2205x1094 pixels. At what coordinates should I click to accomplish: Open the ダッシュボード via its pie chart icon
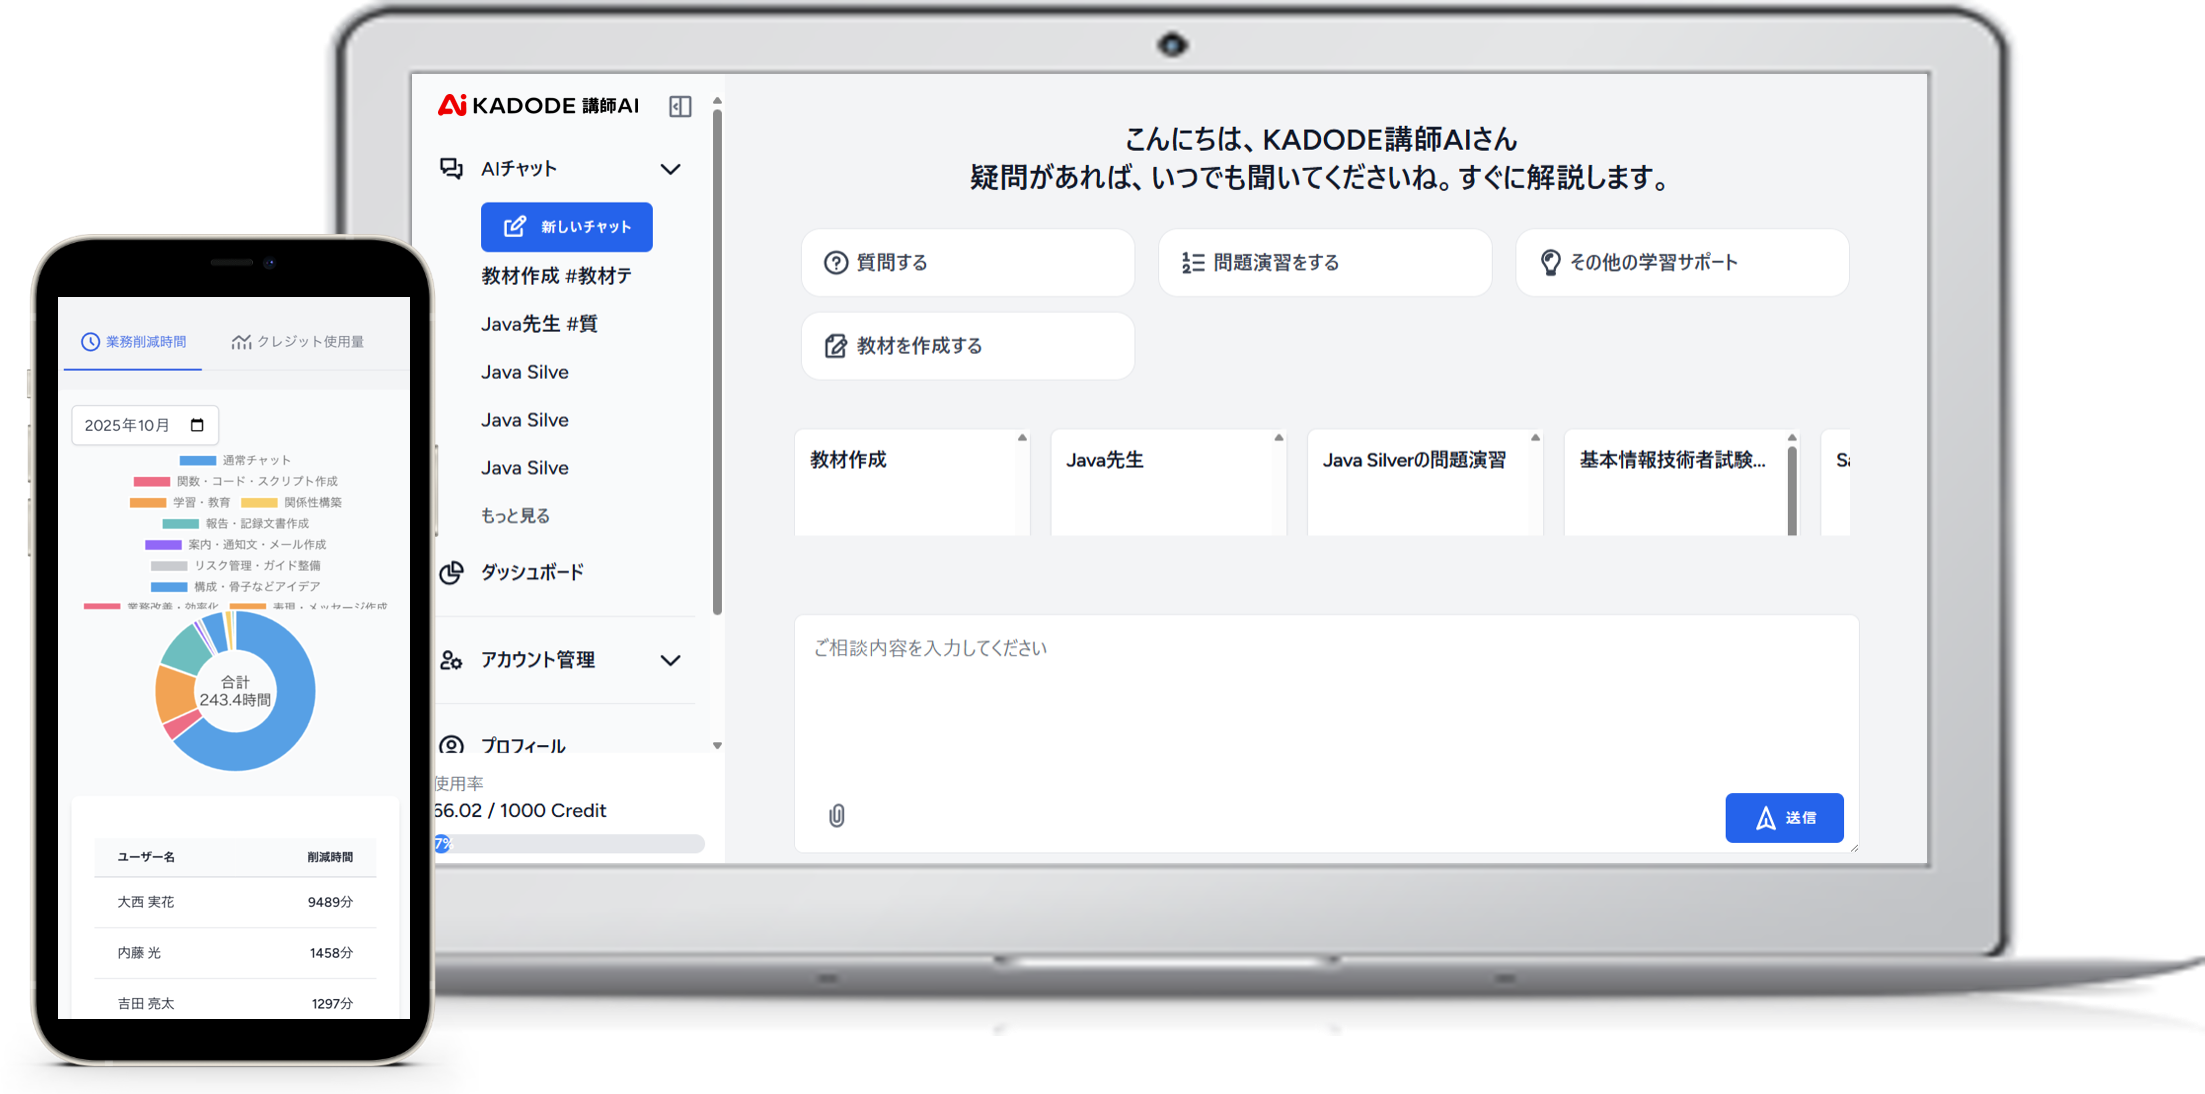point(451,572)
